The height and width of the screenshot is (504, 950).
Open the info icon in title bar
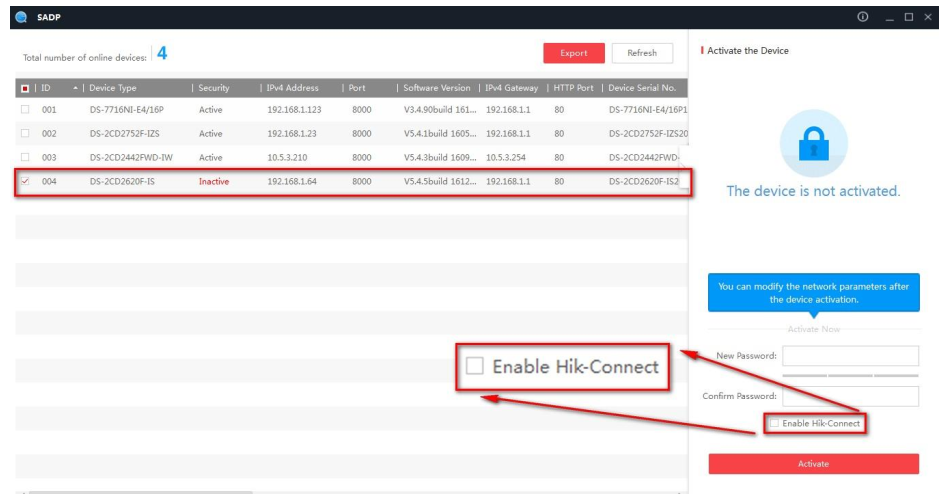coord(863,17)
